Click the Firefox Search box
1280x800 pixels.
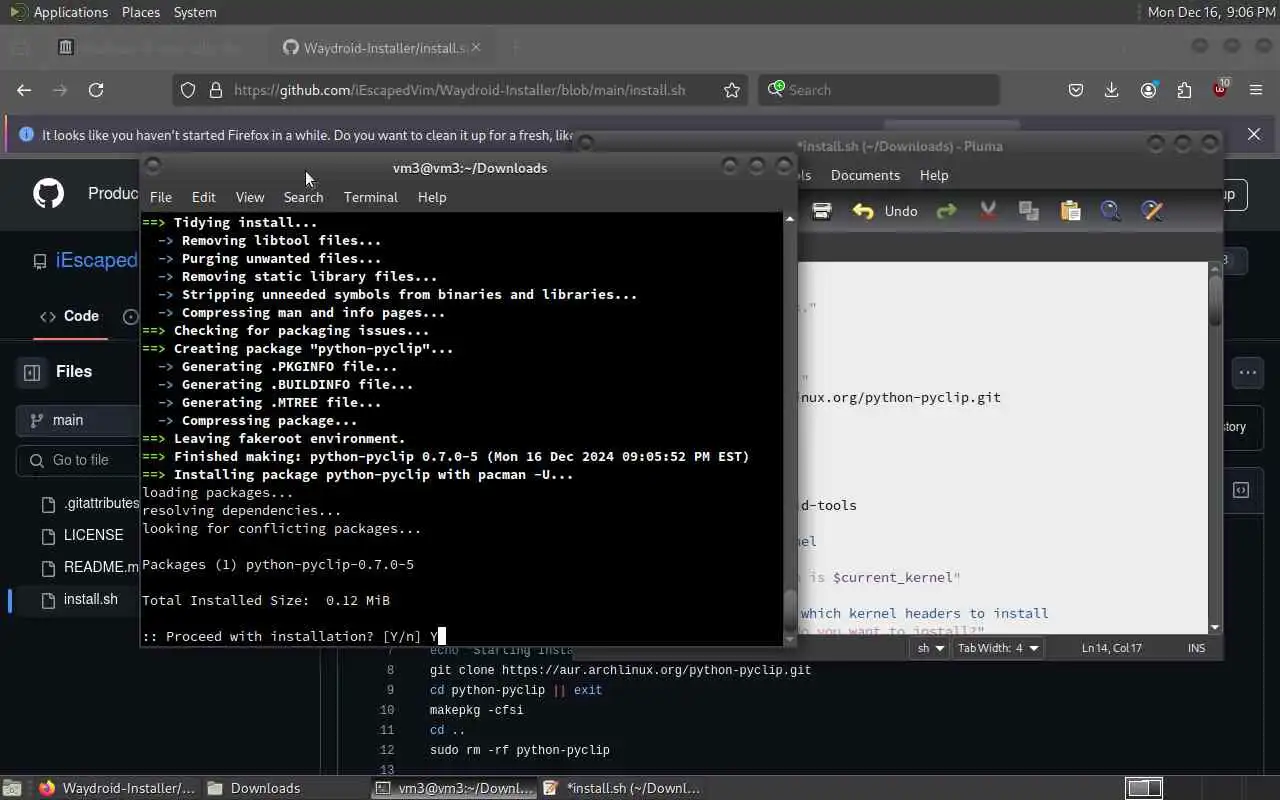pyautogui.click(x=879, y=90)
